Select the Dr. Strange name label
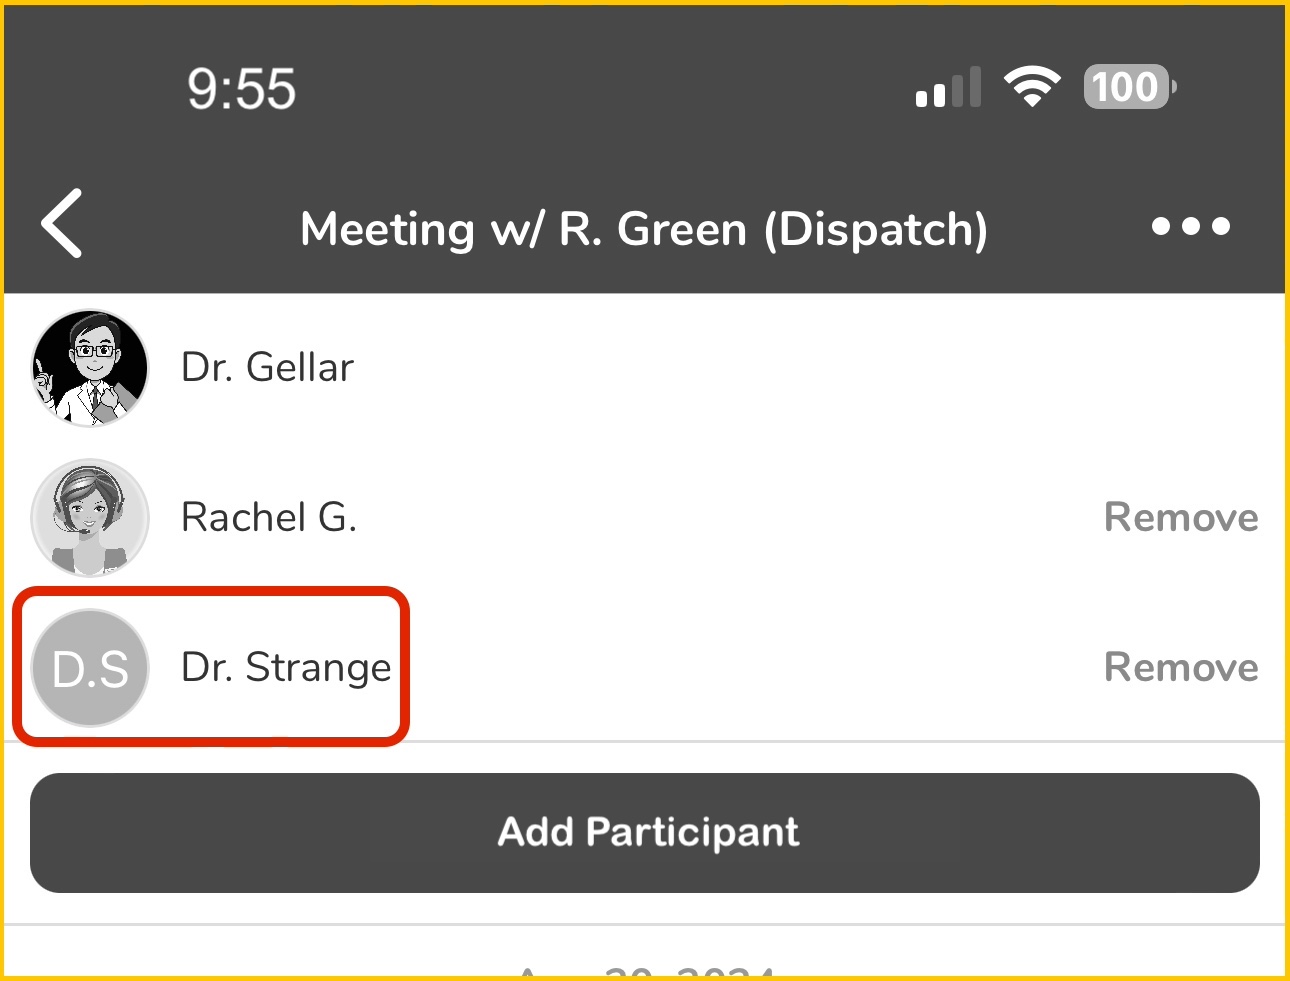Viewport: 1290px width, 981px height. click(x=286, y=668)
